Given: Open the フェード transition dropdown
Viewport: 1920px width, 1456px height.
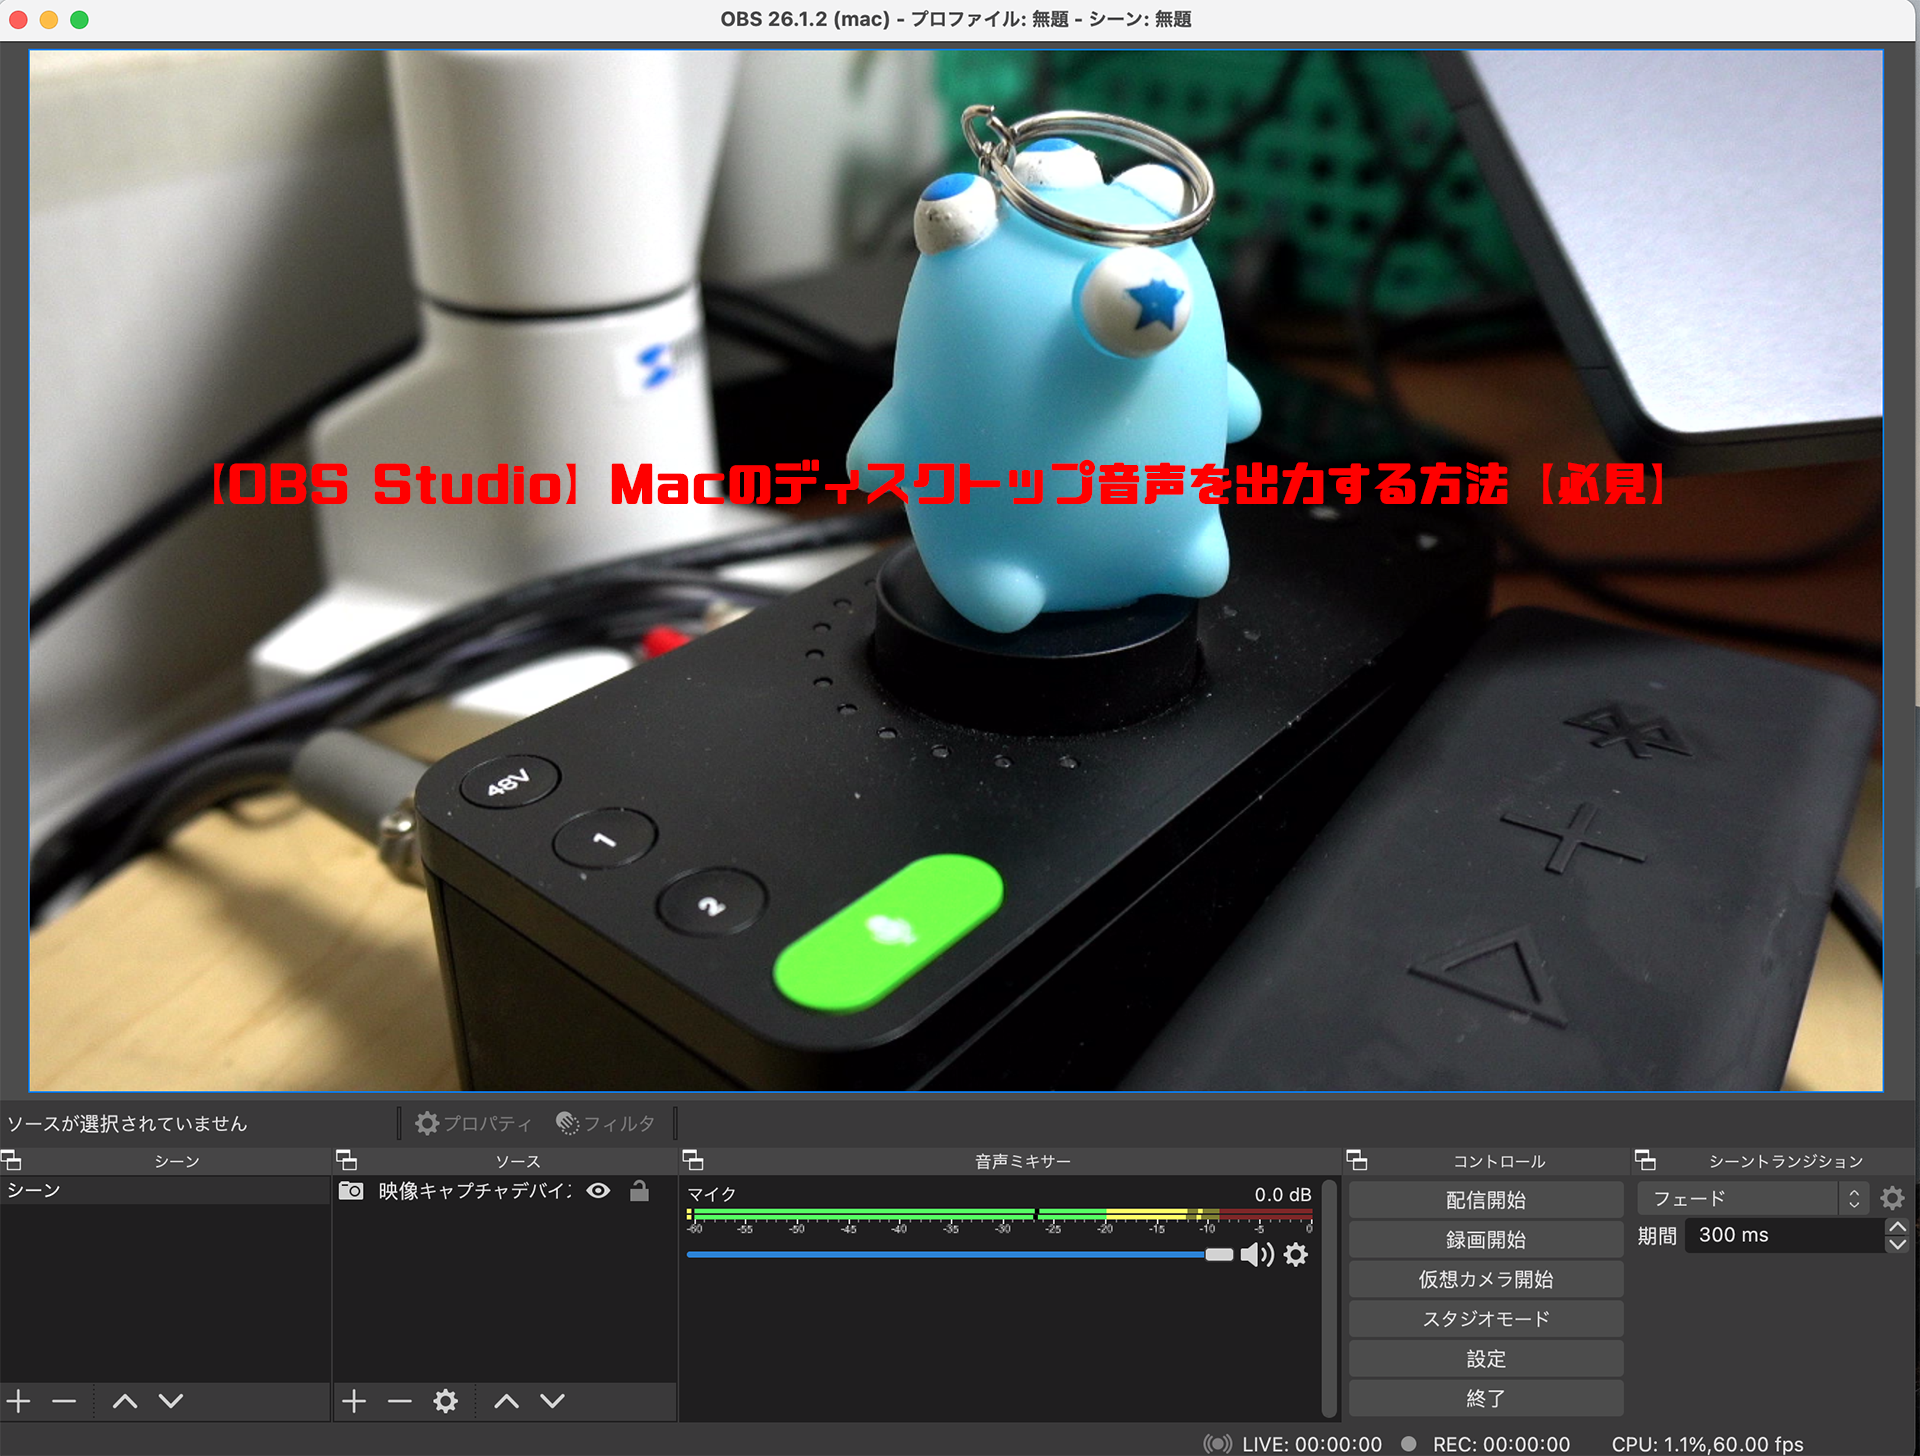Looking at the screenshot, I should pos(1752,1198).
